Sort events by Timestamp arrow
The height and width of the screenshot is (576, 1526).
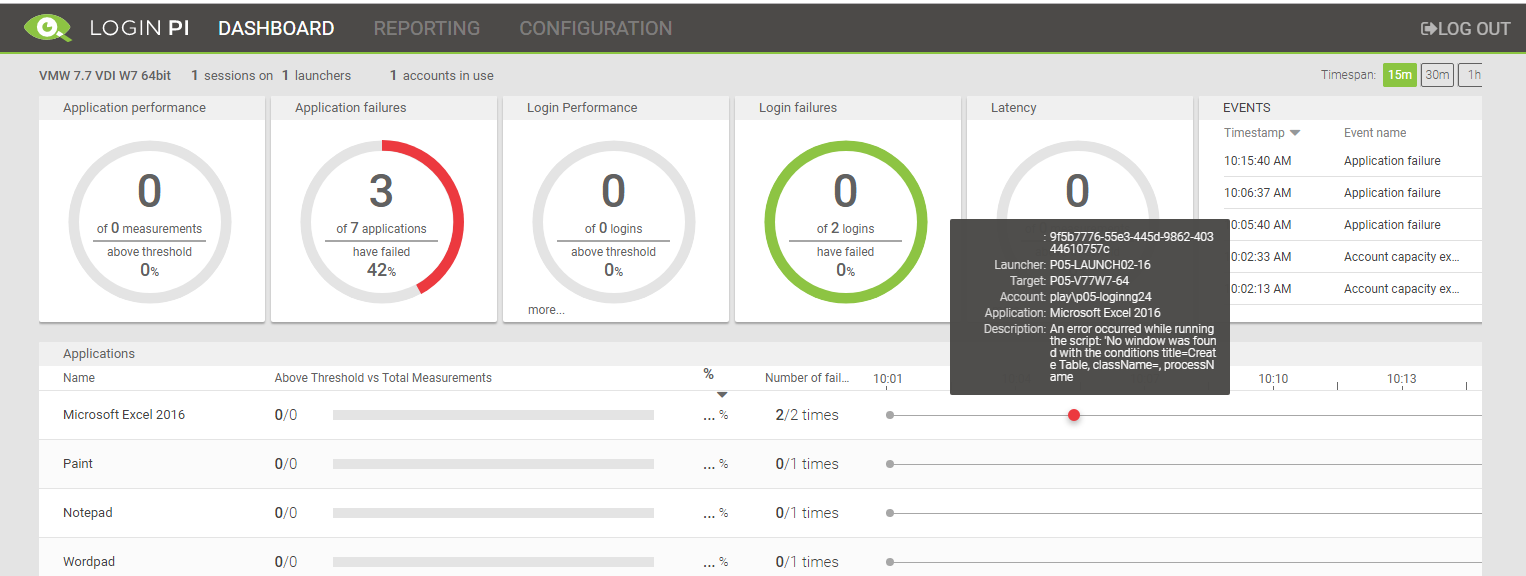1295,133
